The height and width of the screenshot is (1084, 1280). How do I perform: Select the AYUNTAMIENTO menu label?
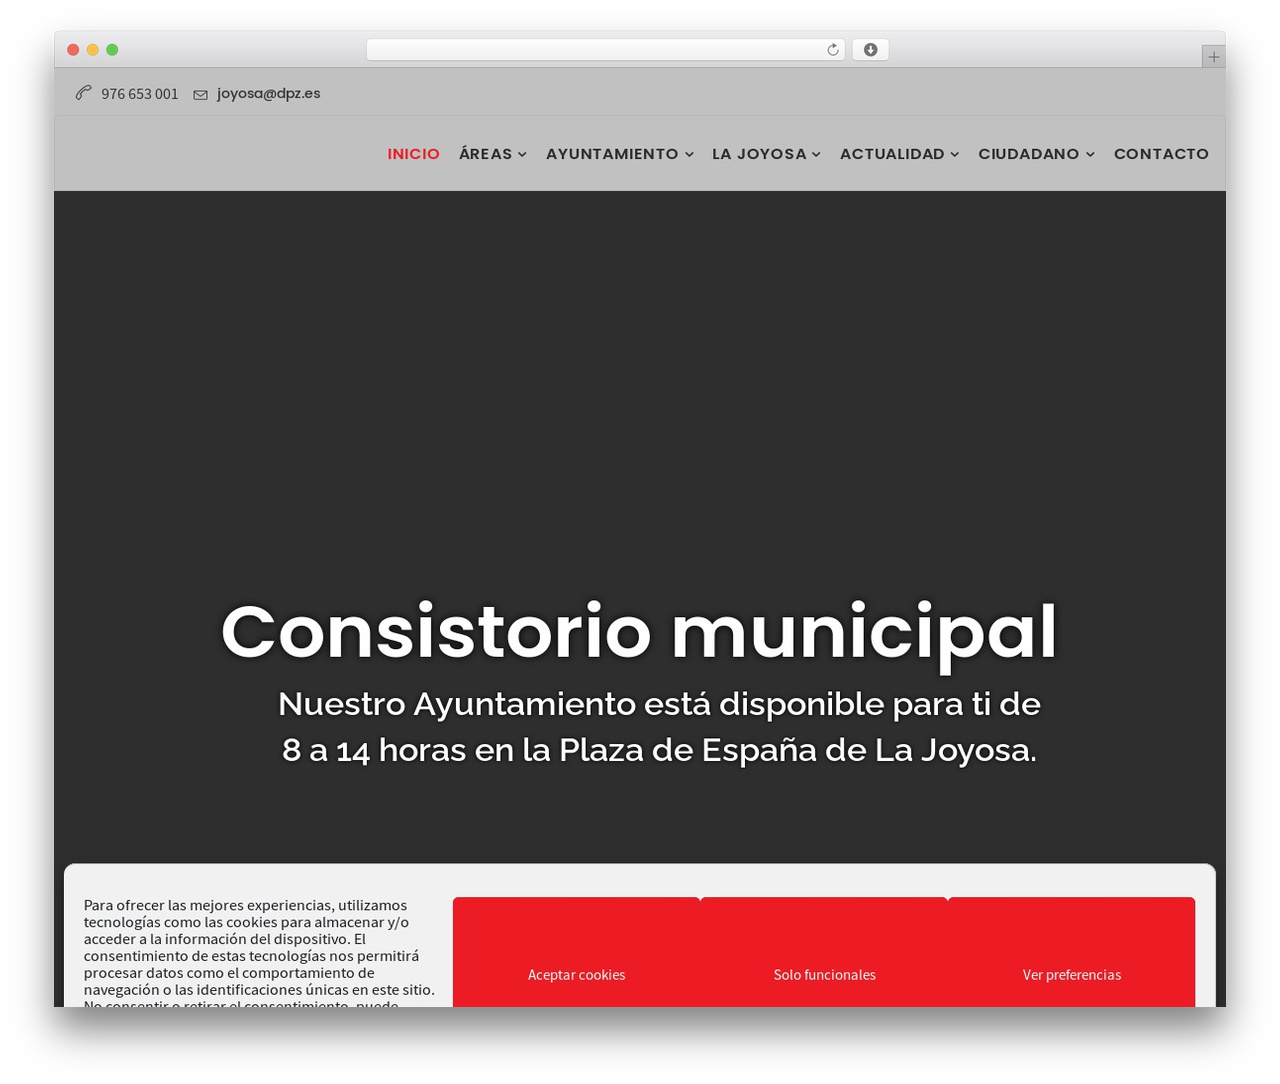(612, 154)
